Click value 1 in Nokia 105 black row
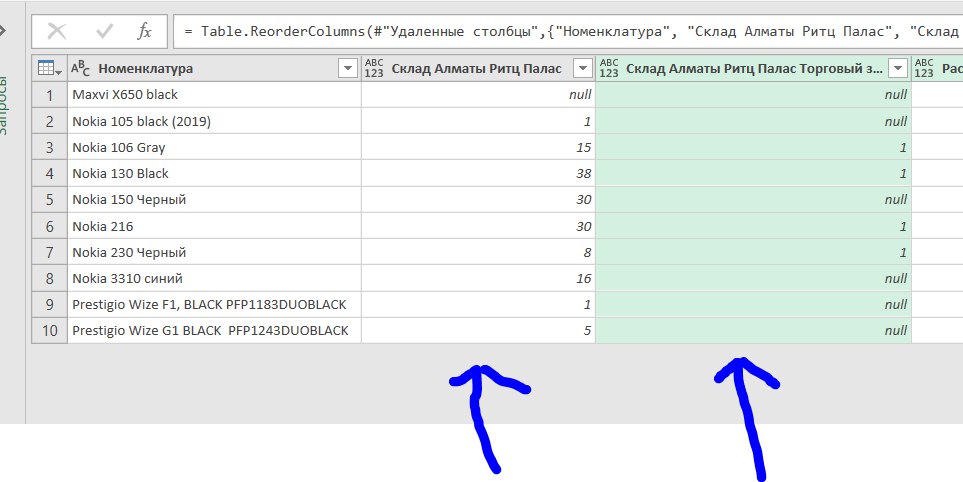This screenshot has height=482, width=963. 478,122
